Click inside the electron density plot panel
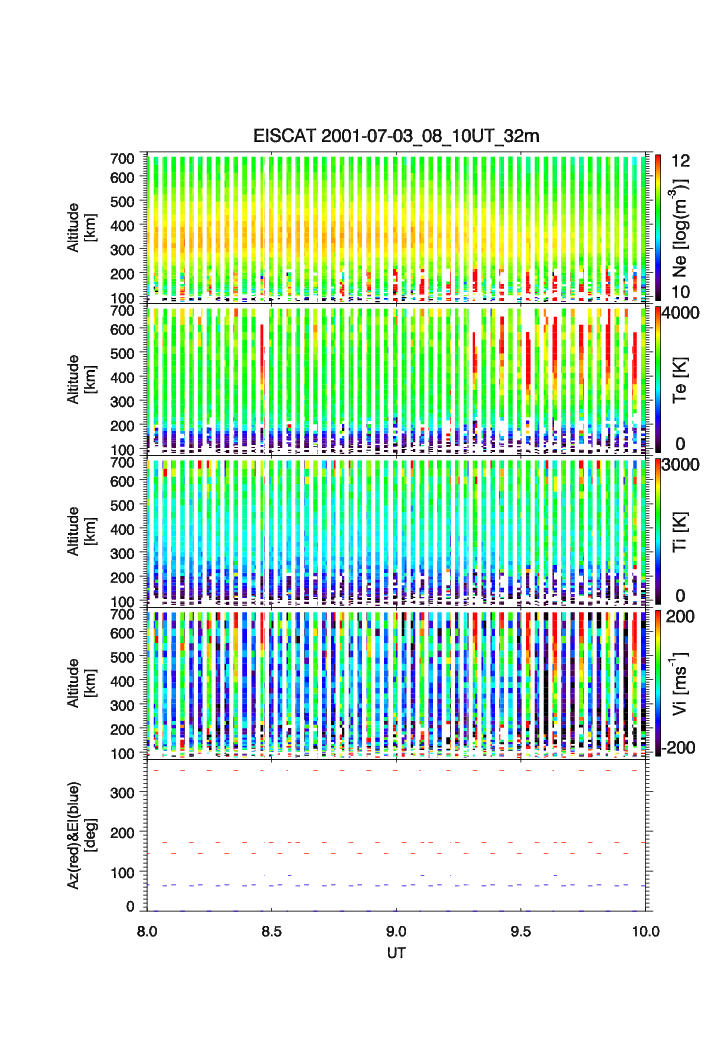 coord(397,227)
